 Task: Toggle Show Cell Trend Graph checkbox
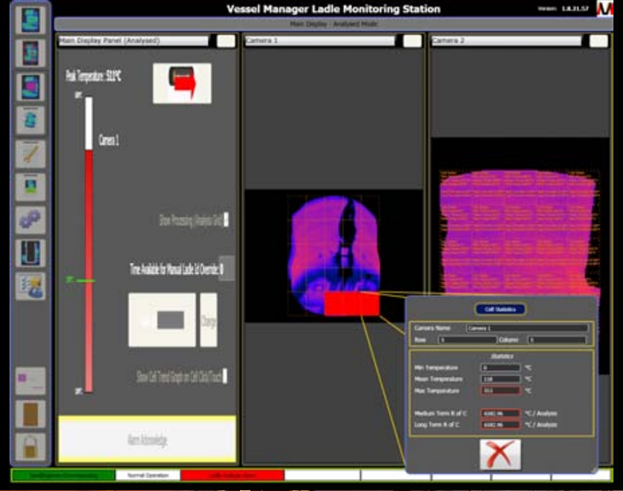pos(227,377)
